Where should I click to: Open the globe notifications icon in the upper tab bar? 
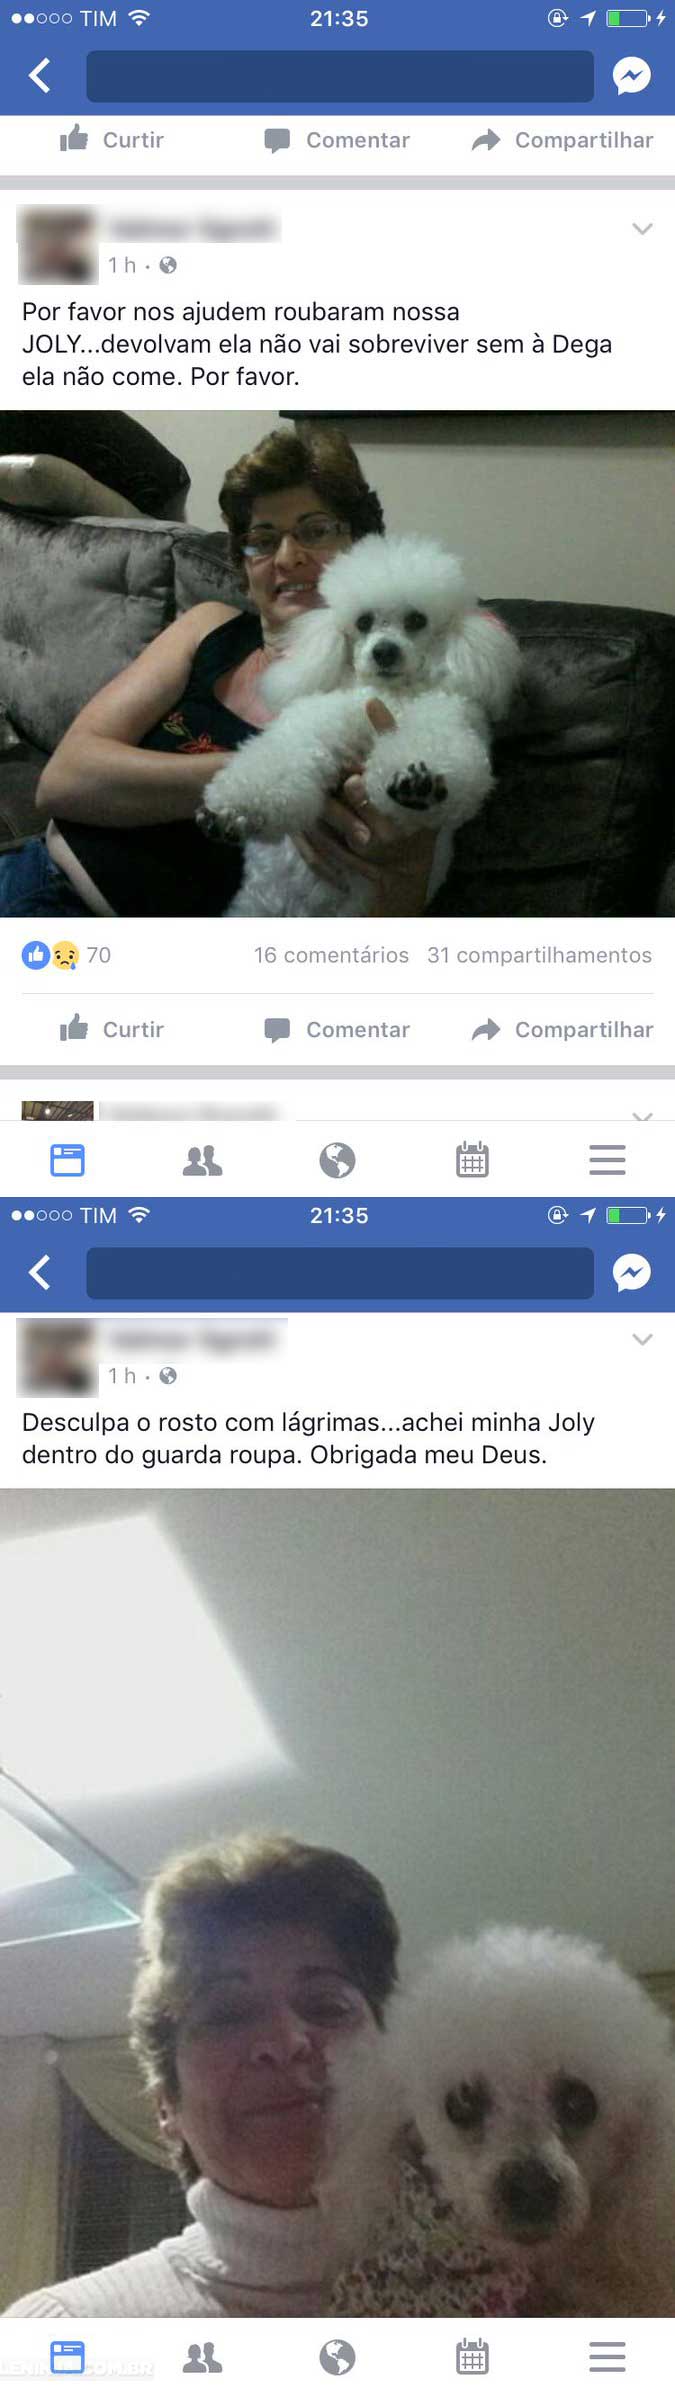coord(337,1160)
